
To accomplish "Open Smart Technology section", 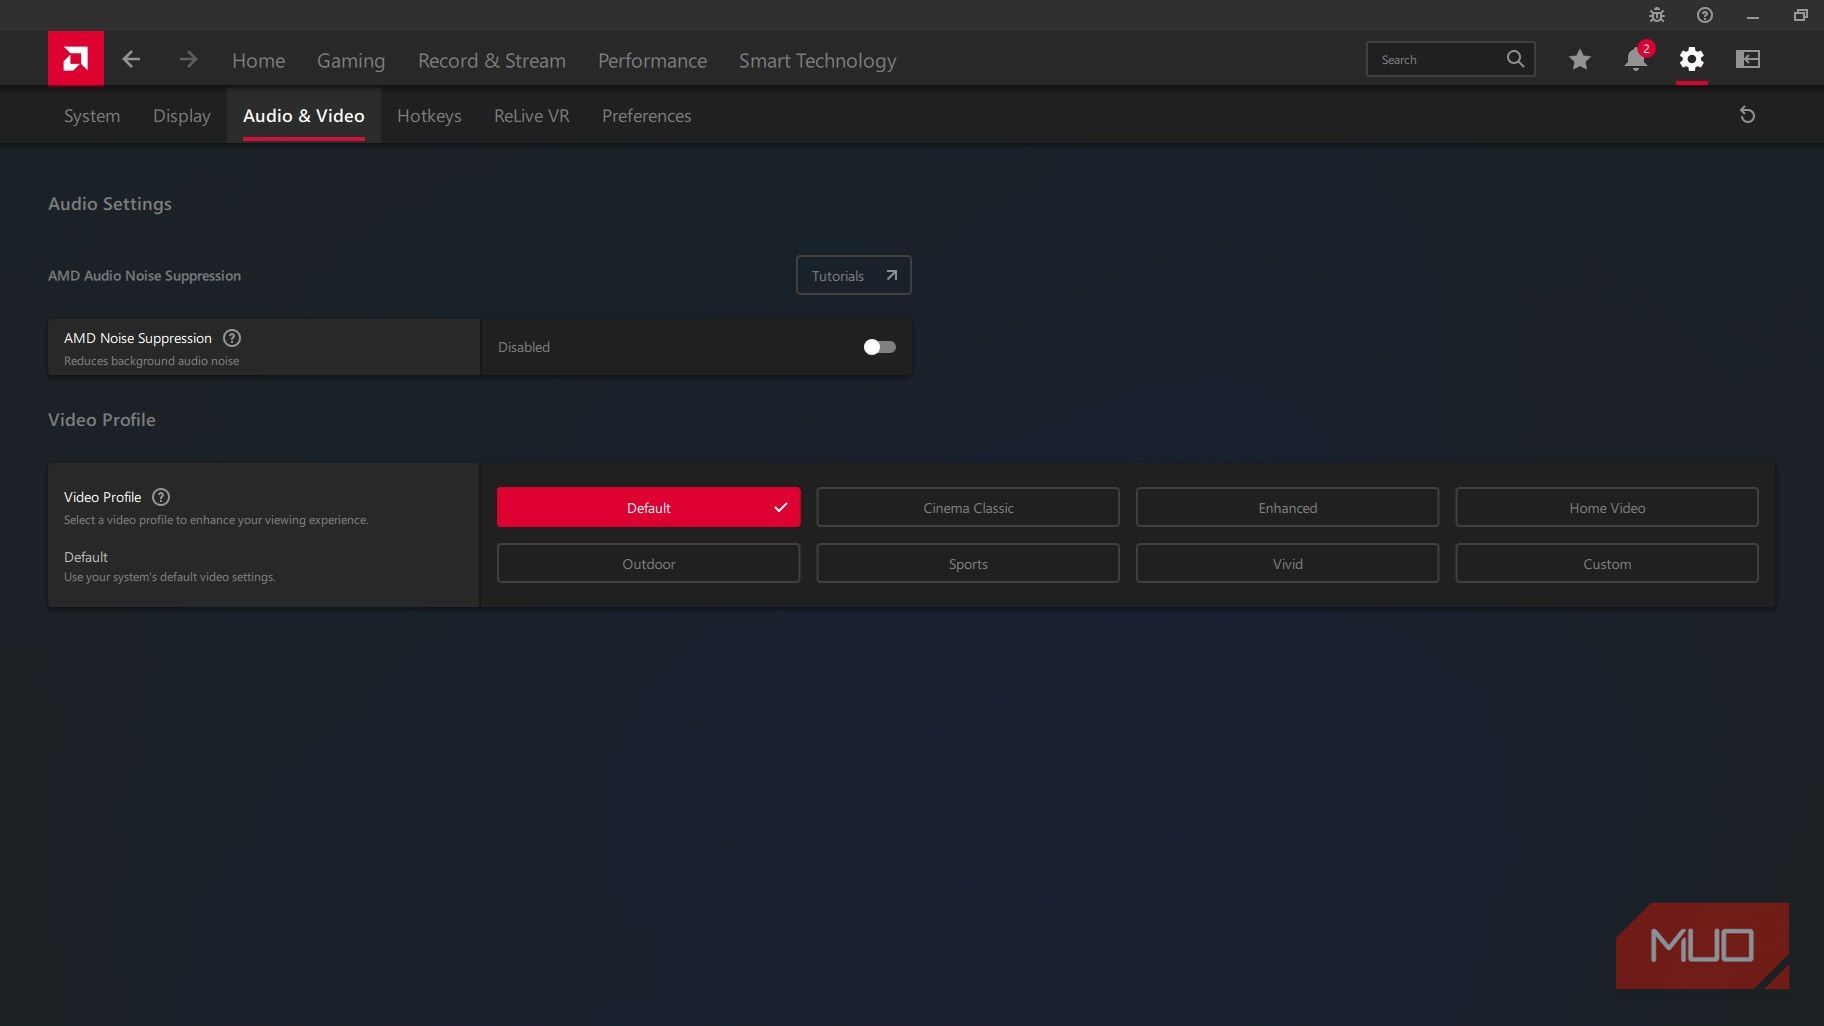I will [817, 60].
